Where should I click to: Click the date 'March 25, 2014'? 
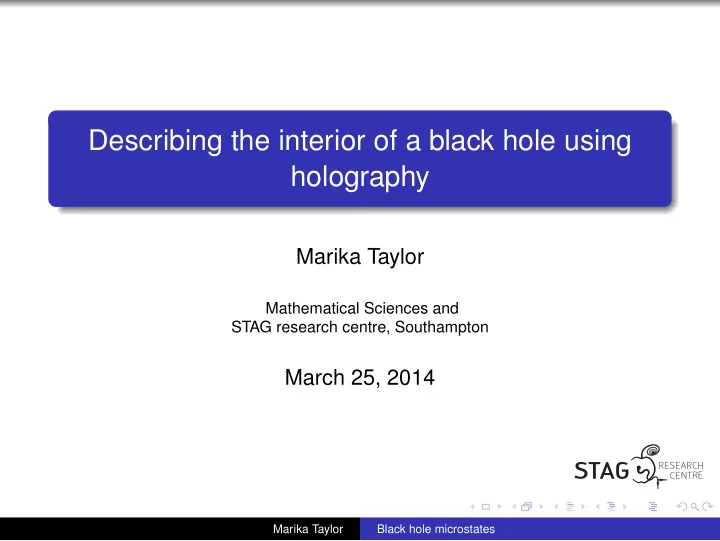(x=360, y=378)
